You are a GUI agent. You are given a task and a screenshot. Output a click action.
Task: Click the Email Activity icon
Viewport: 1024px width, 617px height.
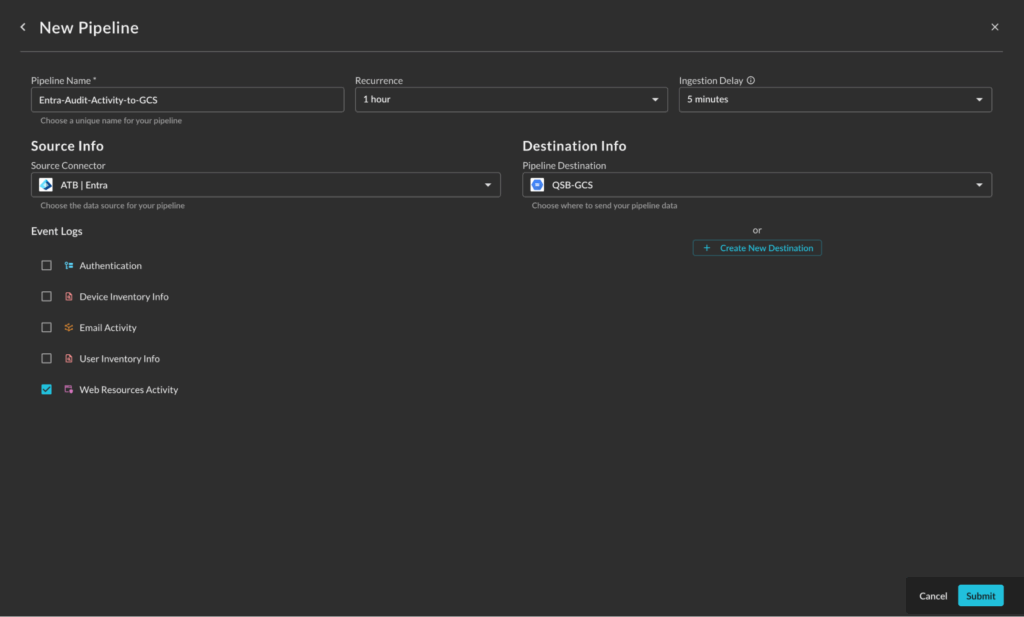click(69, 328)
